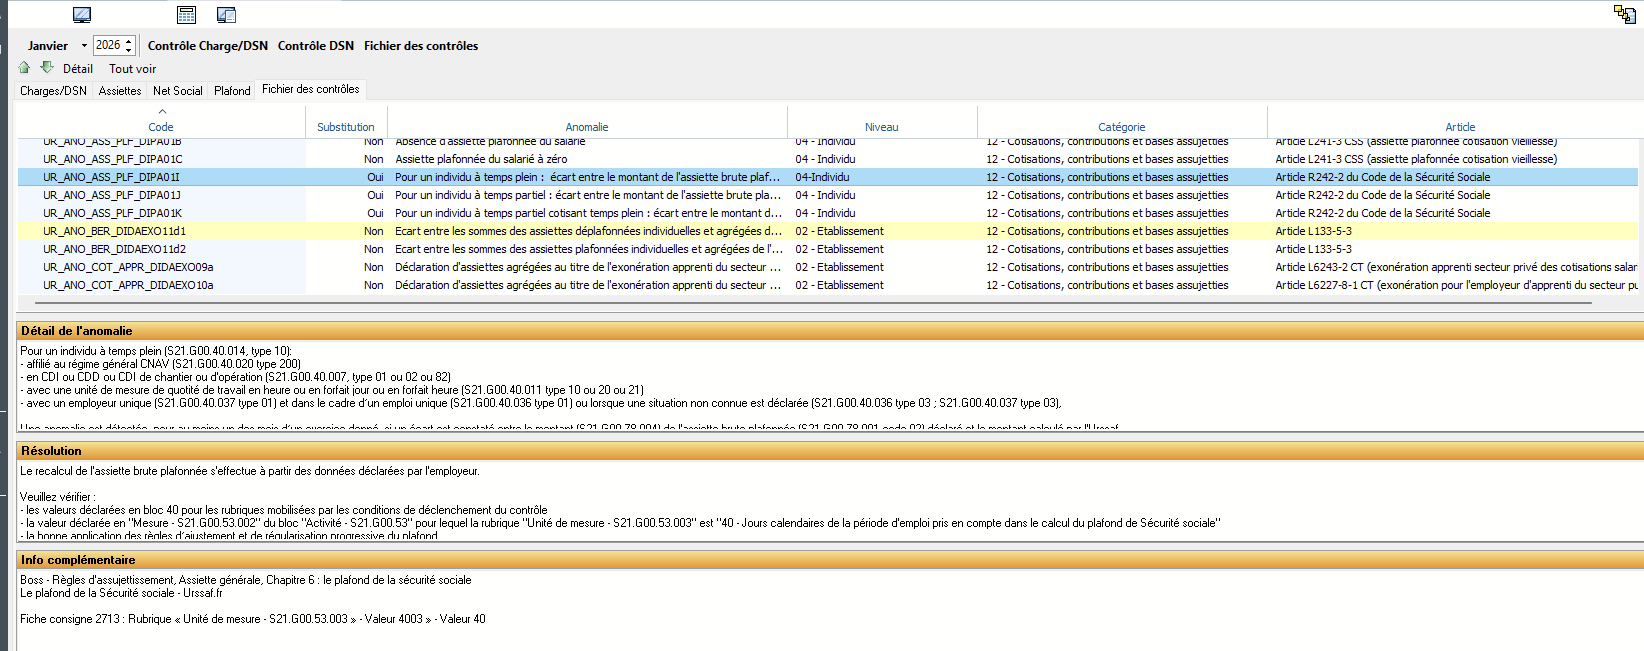Click the green up arrow icon
This screenshot has width=1644, height=651.
click(25, 68)
